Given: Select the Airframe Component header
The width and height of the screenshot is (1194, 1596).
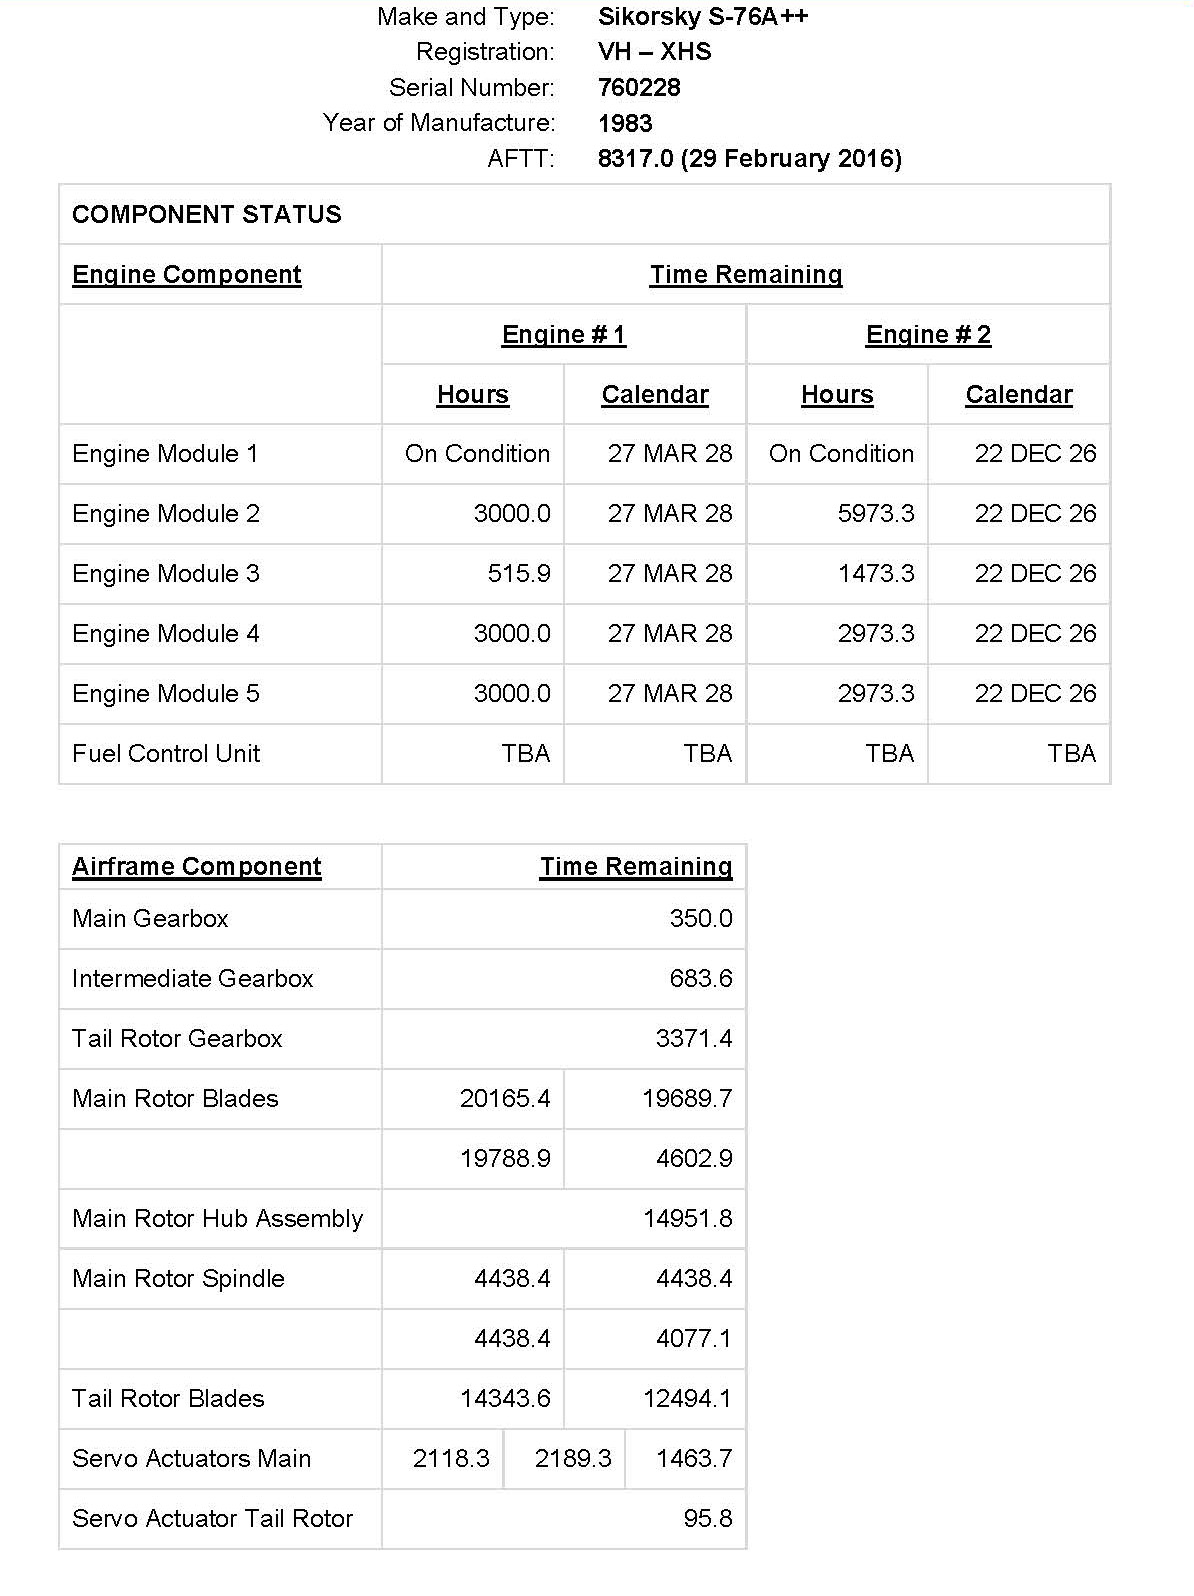Looking at the screenshot, I should coord(197,867).
